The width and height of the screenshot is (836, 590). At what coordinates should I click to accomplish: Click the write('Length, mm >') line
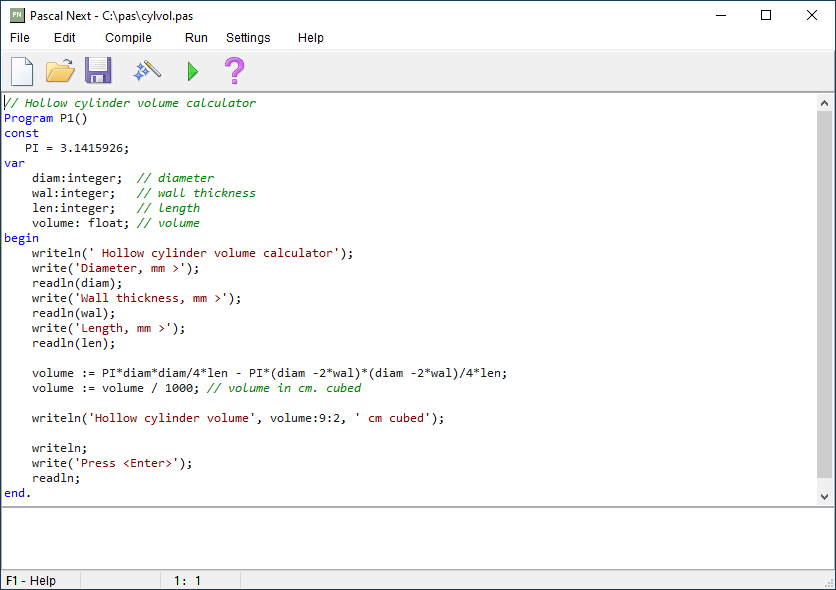click(x=108, y=328)
